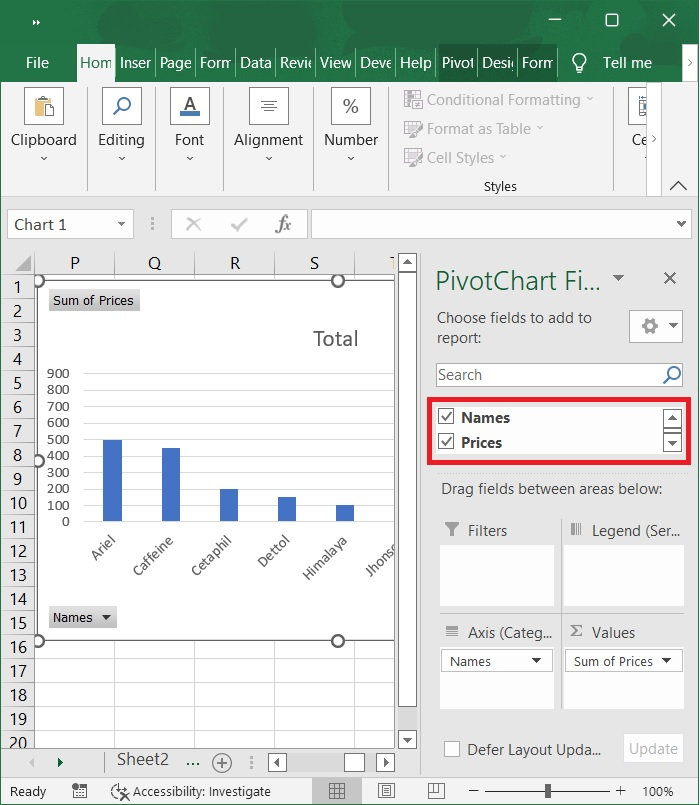Click Accessibility: Investigate status icon

(120, 791)
